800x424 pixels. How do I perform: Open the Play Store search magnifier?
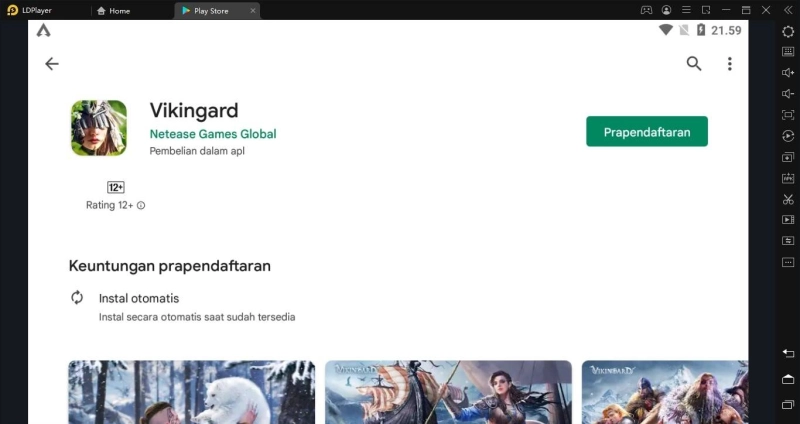[694, 64]
